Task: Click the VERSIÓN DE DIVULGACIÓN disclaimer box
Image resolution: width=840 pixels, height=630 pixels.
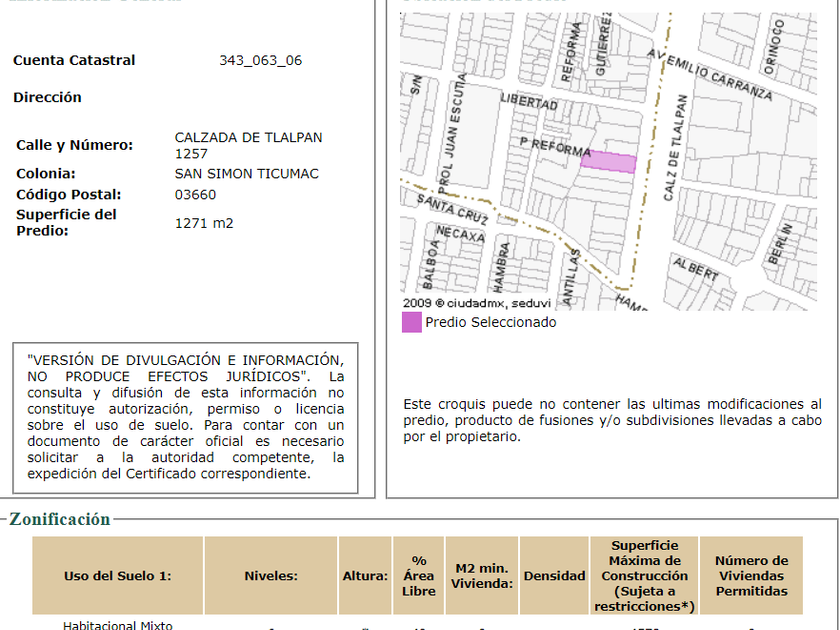Action: coord(185,418)
